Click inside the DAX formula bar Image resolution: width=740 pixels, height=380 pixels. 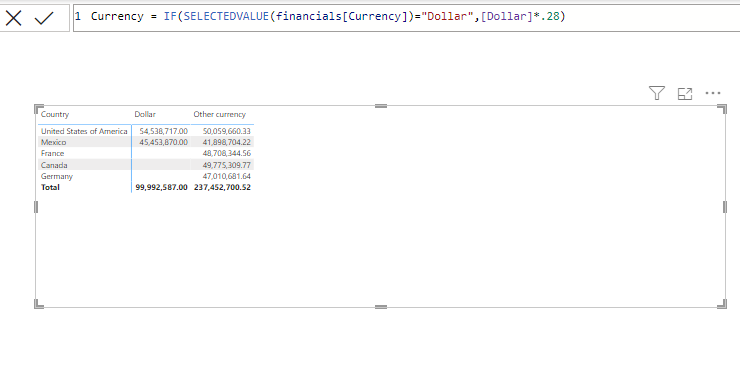point(406,18)
